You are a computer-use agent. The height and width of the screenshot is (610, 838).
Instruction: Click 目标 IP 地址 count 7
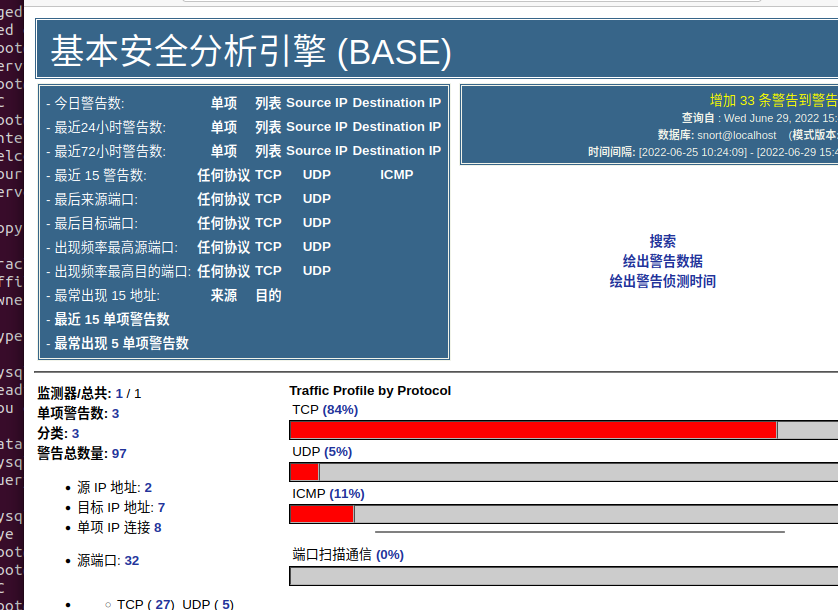tap(161, 507)
